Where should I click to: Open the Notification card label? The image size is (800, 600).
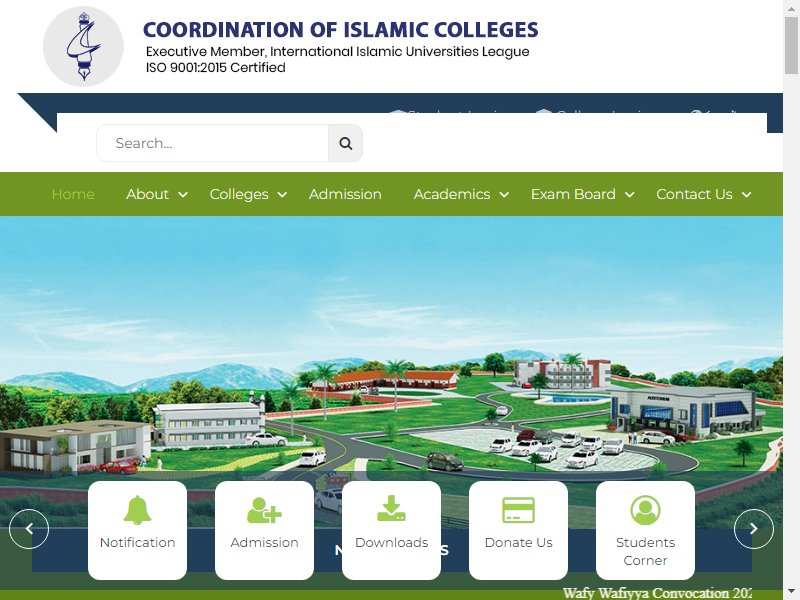(137, 542)
